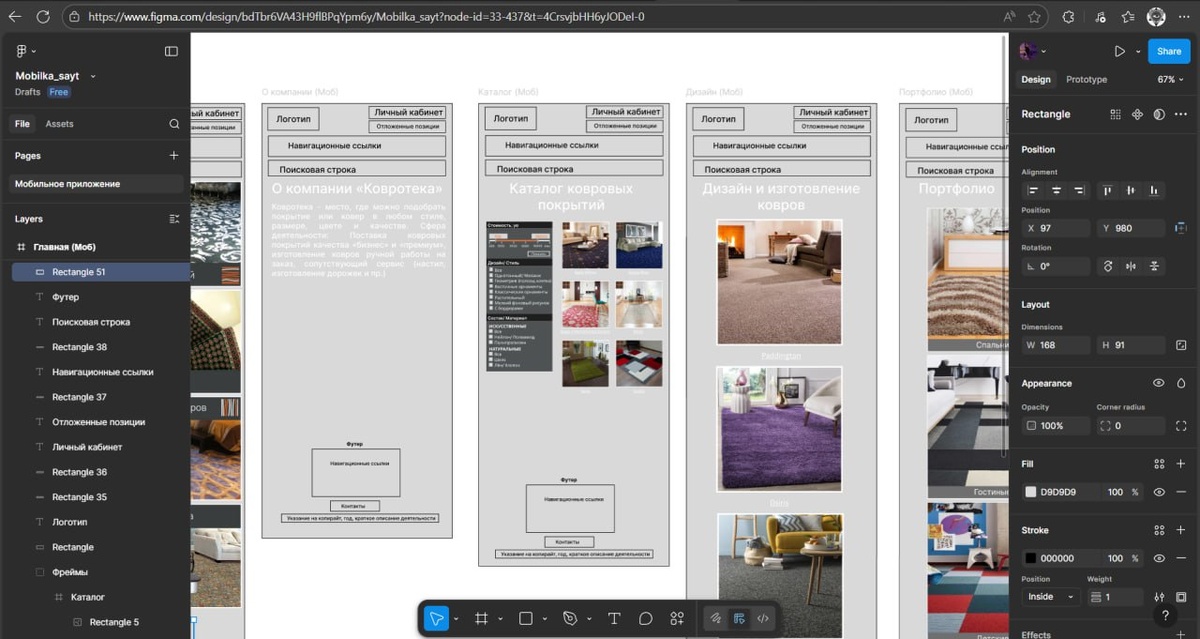Click the Share button
The image size is (1200, 639).
click(x=1169, y=51)
